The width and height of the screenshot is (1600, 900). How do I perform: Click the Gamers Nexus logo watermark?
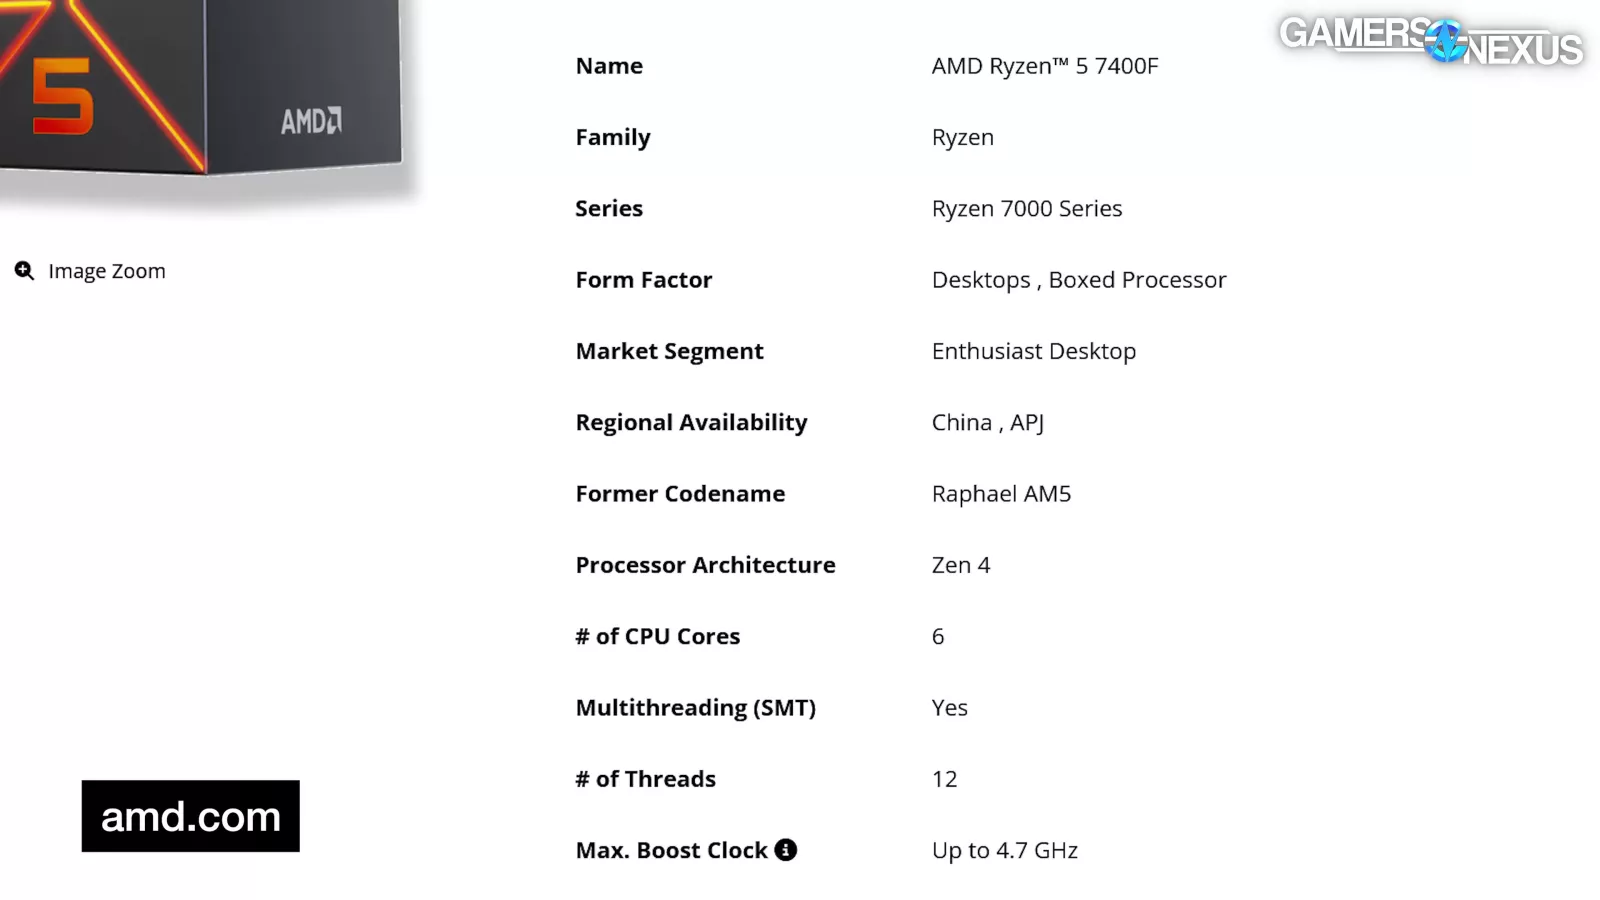[1431, 41]
